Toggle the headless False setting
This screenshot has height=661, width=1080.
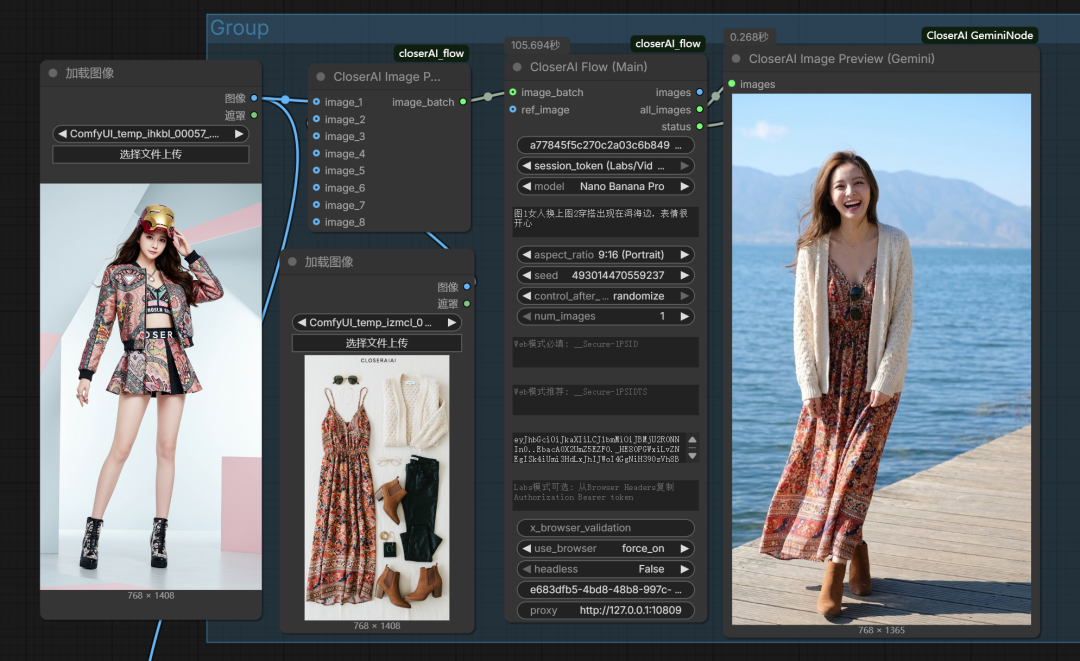point(605,569)
